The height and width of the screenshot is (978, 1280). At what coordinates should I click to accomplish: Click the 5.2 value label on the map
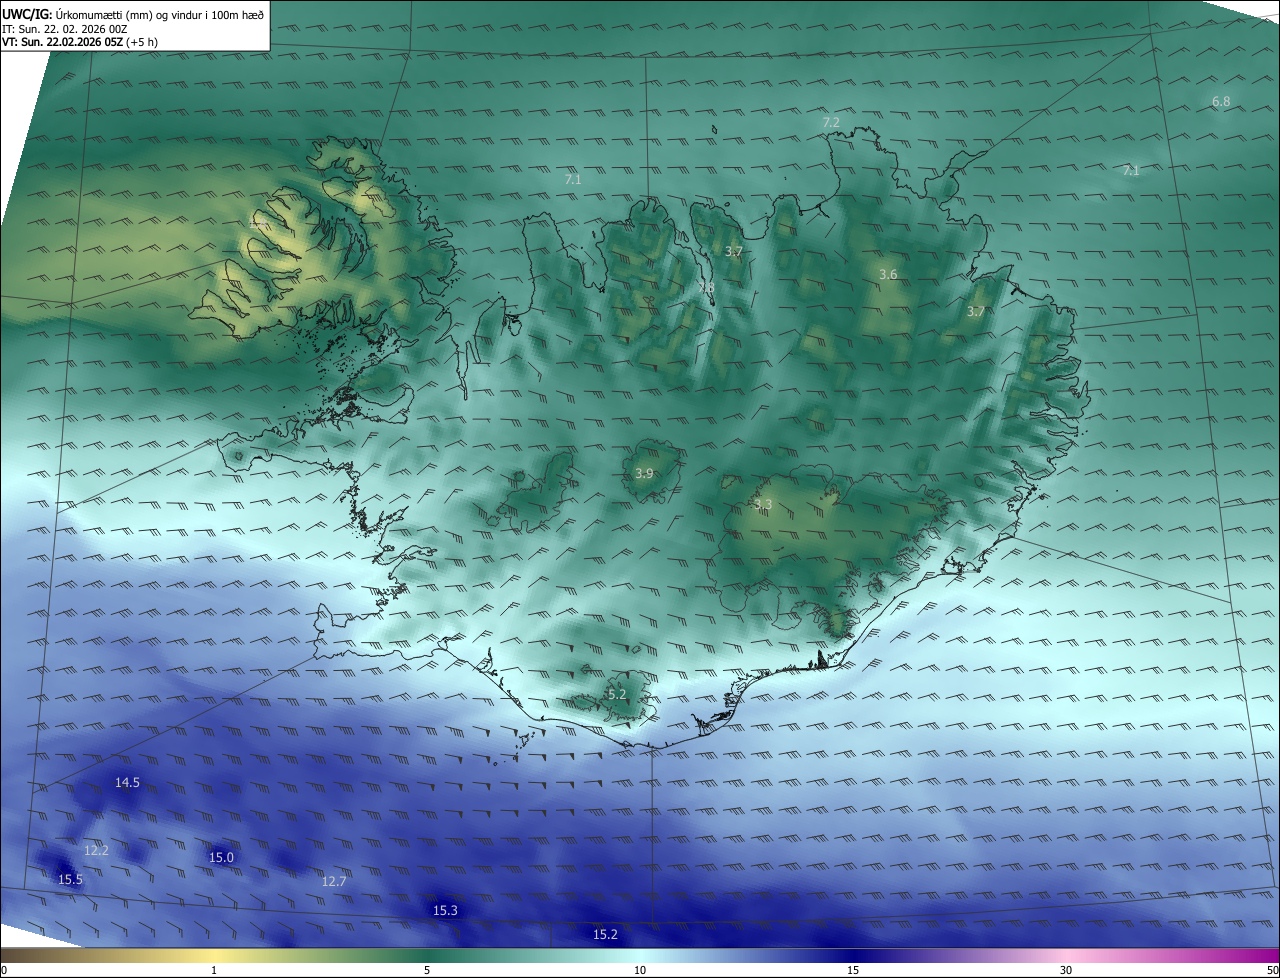click(x=617, y=694)
